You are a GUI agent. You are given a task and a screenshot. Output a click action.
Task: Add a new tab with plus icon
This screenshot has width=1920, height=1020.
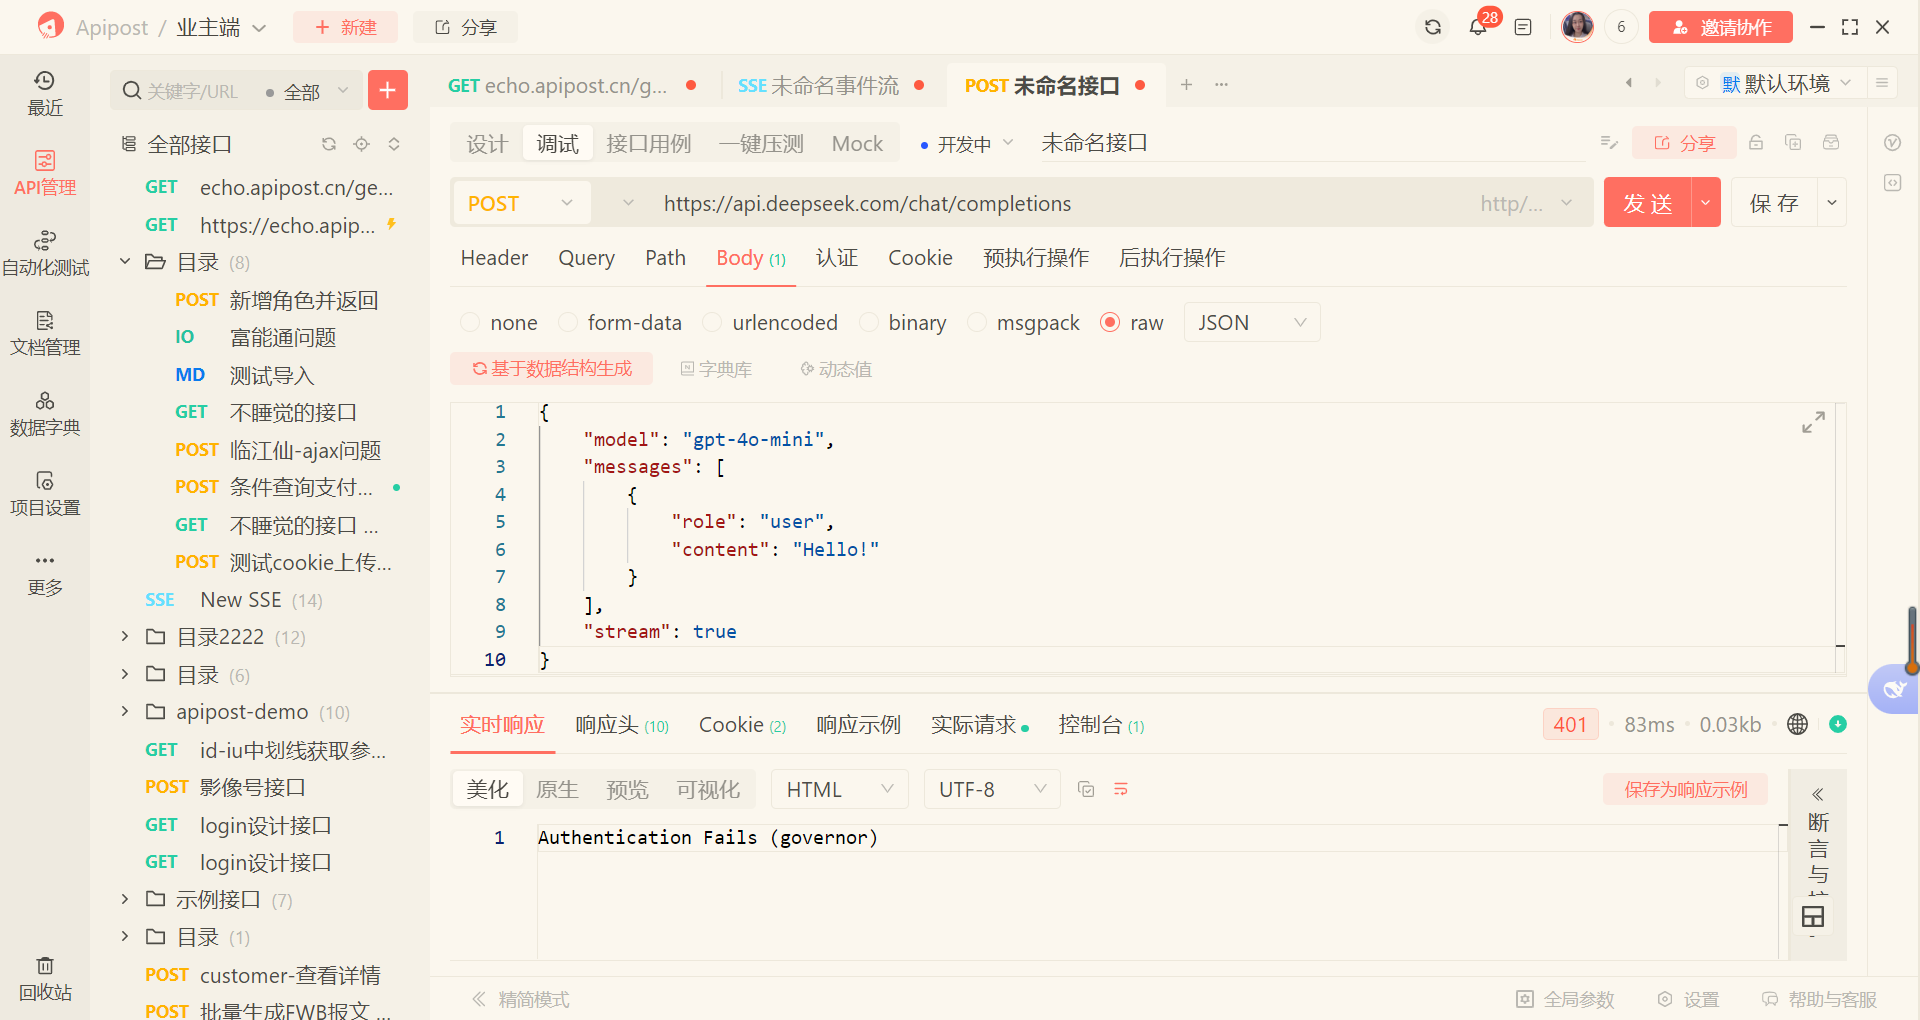click(1186, 85)
